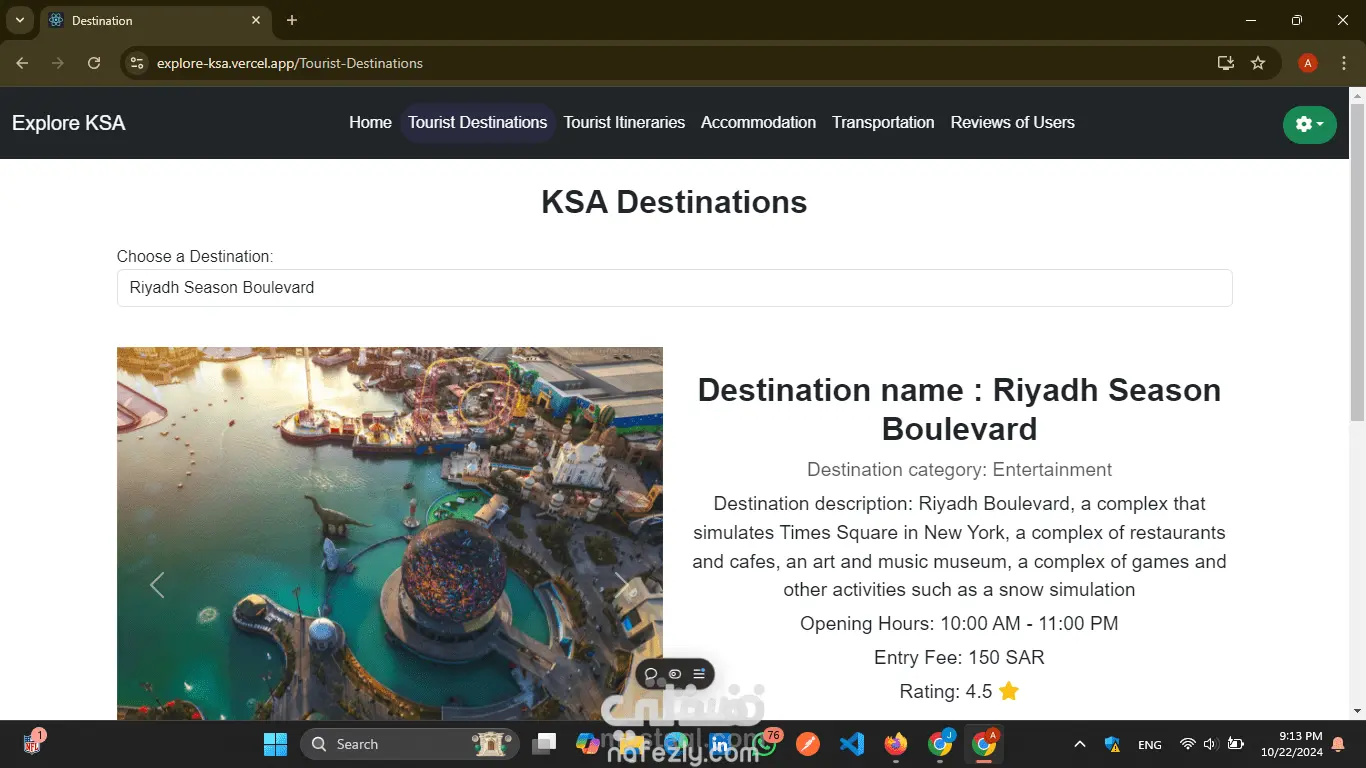Open the taskbar clock and date

(1291, 744)
